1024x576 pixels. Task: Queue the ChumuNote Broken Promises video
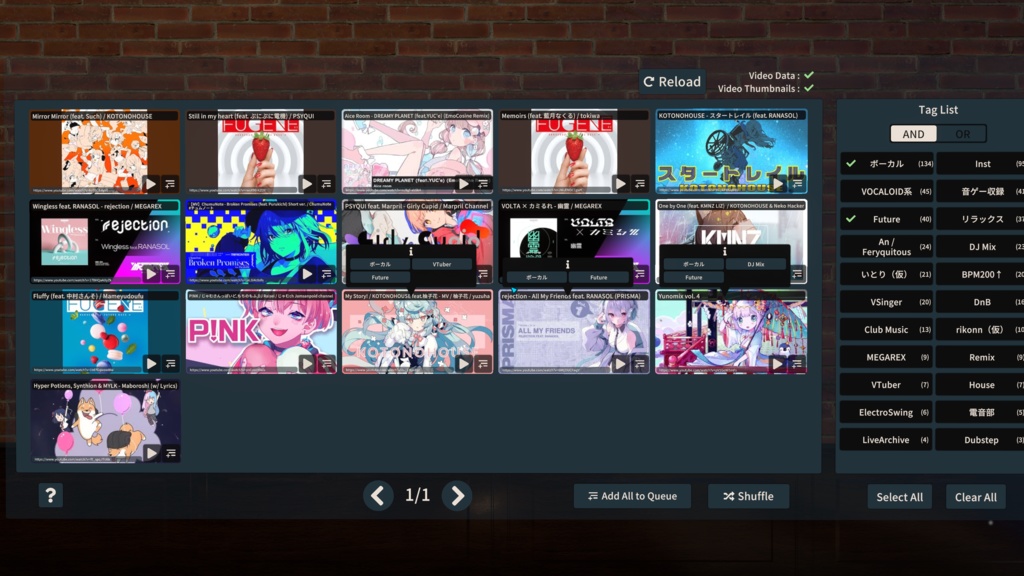click(327, 274)
